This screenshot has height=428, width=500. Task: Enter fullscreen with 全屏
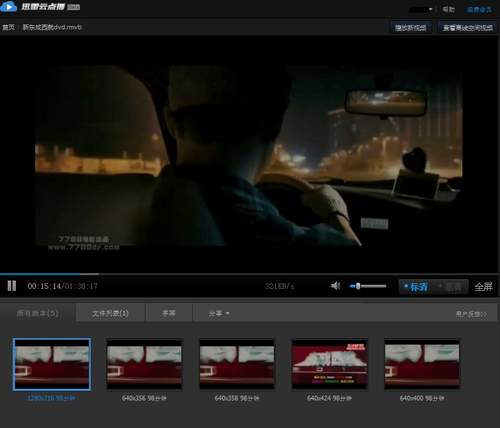pos(483,287)
